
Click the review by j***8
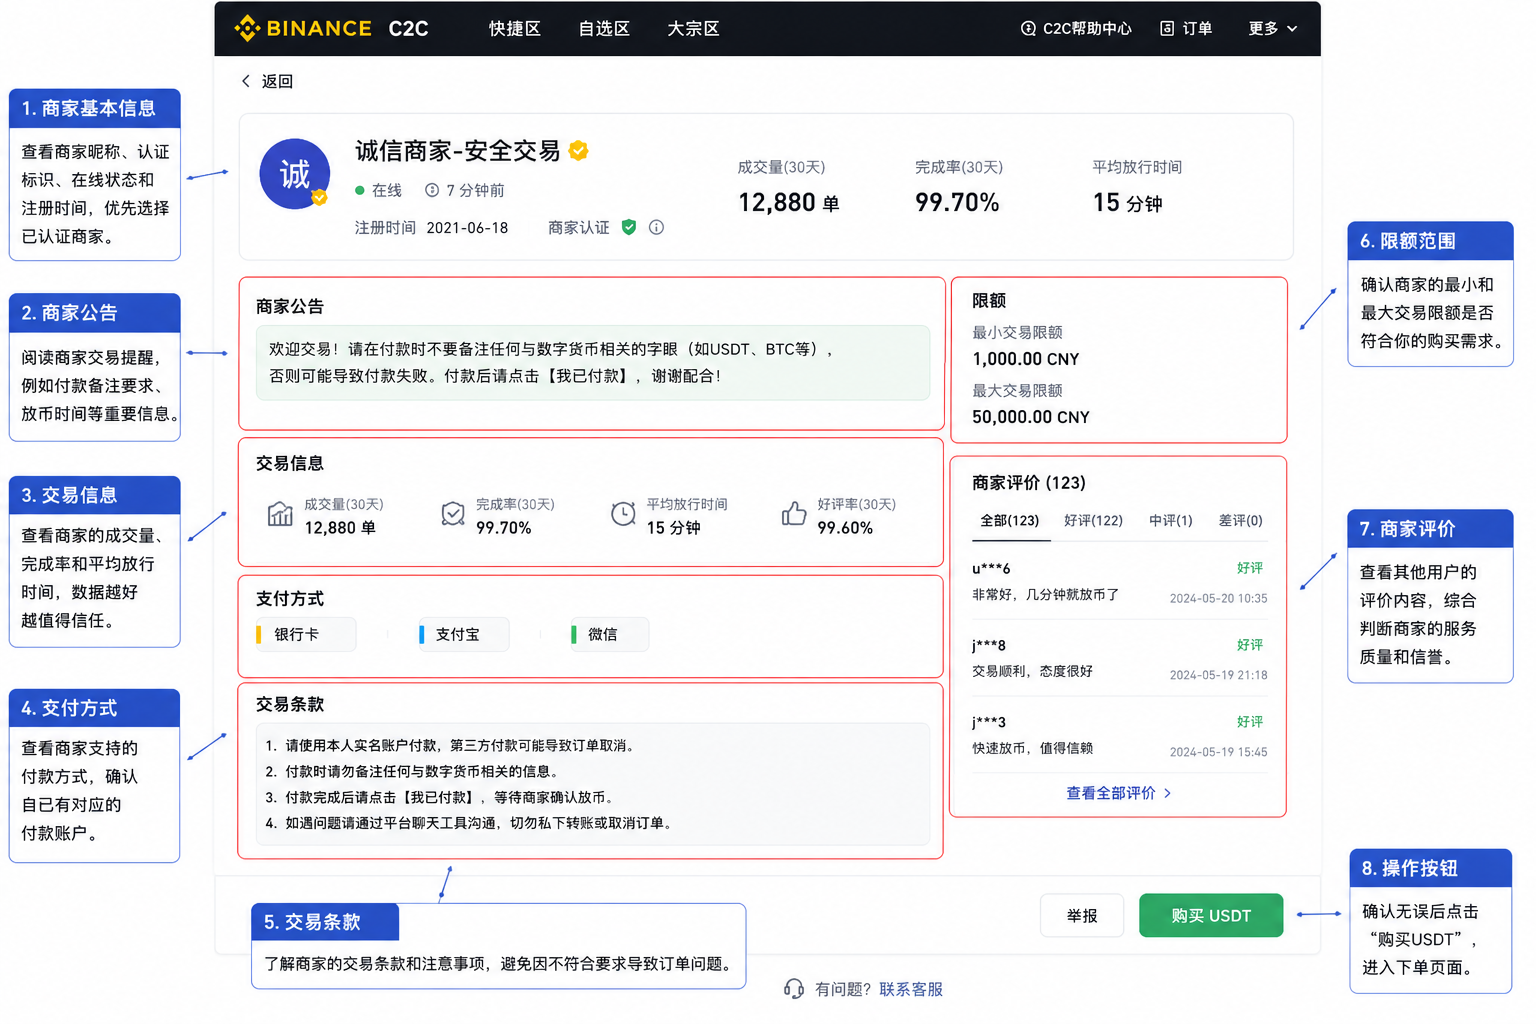pos(1119,658)
